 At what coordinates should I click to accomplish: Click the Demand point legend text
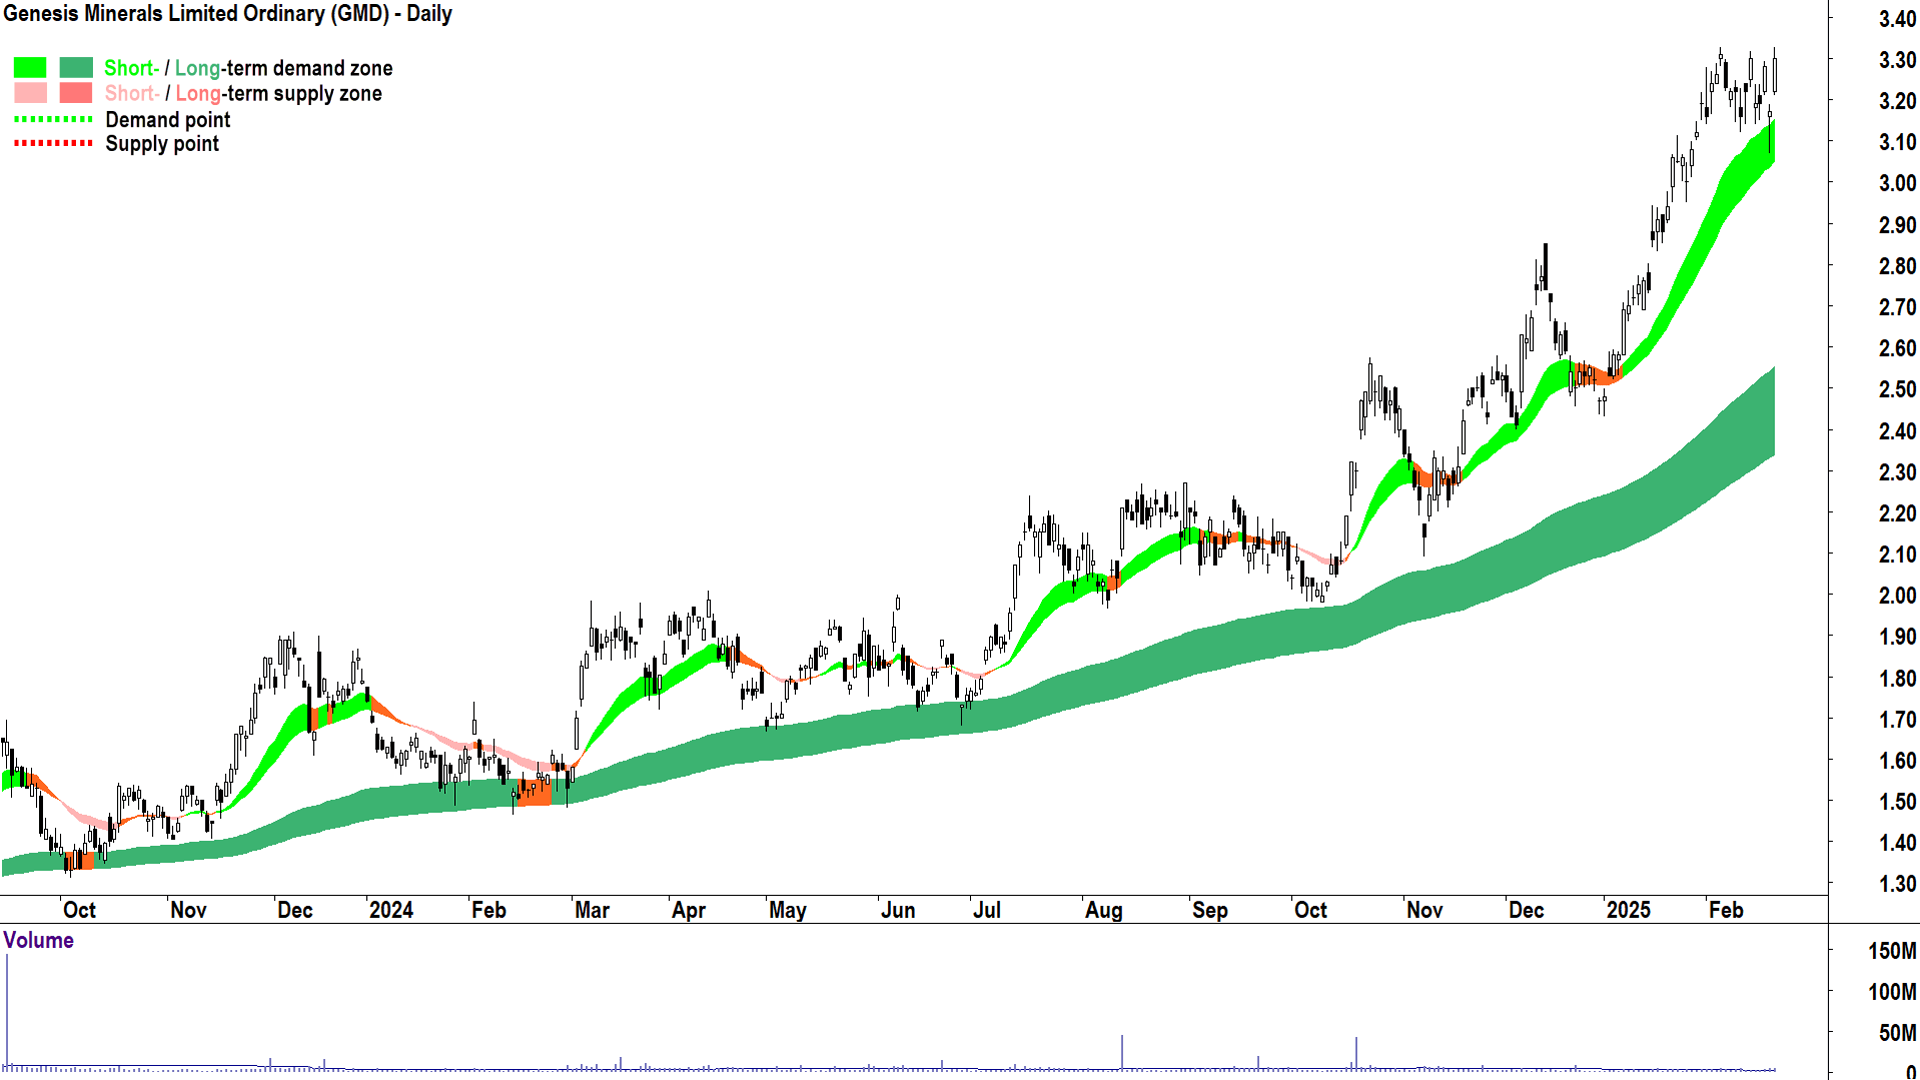168,120
